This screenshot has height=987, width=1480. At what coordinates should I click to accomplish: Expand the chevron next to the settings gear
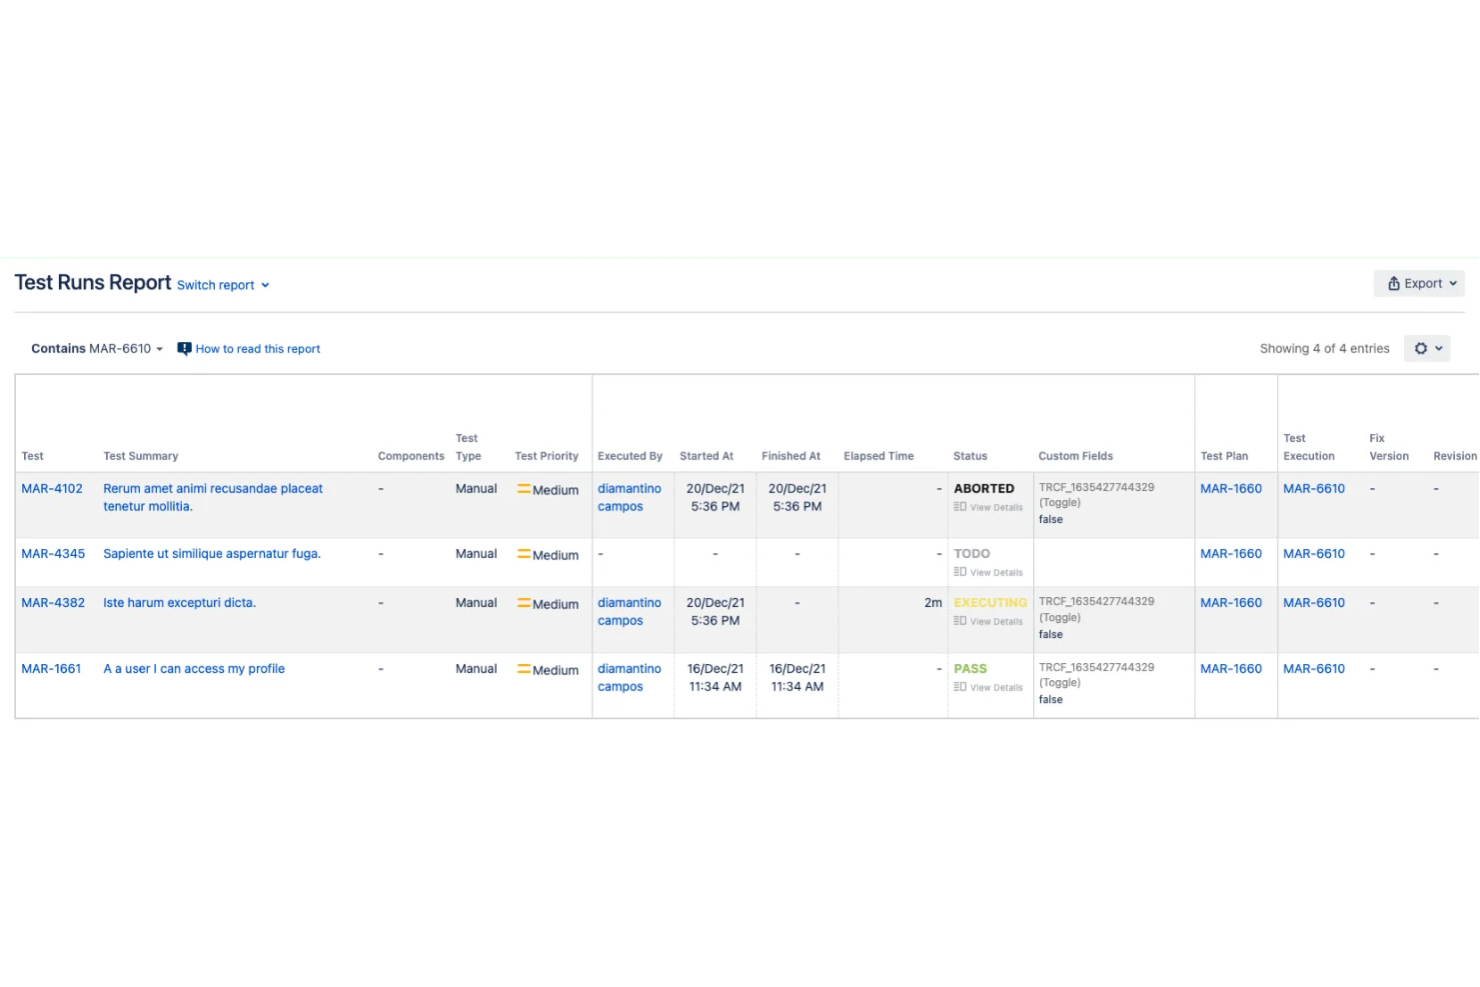tap(1437, 348)
